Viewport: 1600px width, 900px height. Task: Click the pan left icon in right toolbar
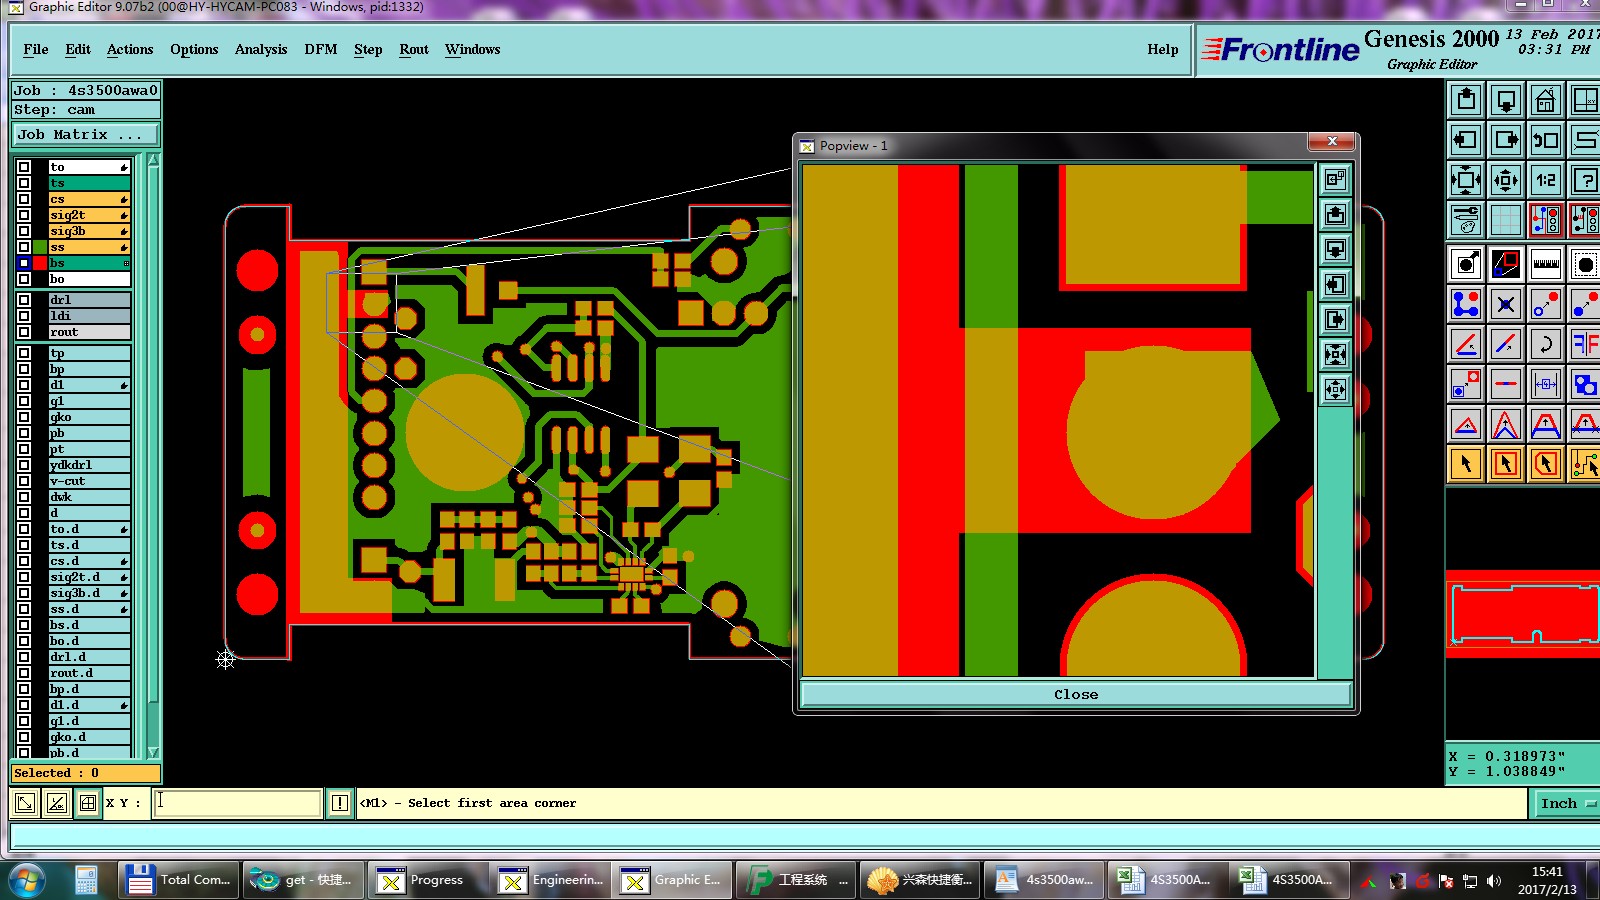pyautogui.click(x=1466, y=140)
